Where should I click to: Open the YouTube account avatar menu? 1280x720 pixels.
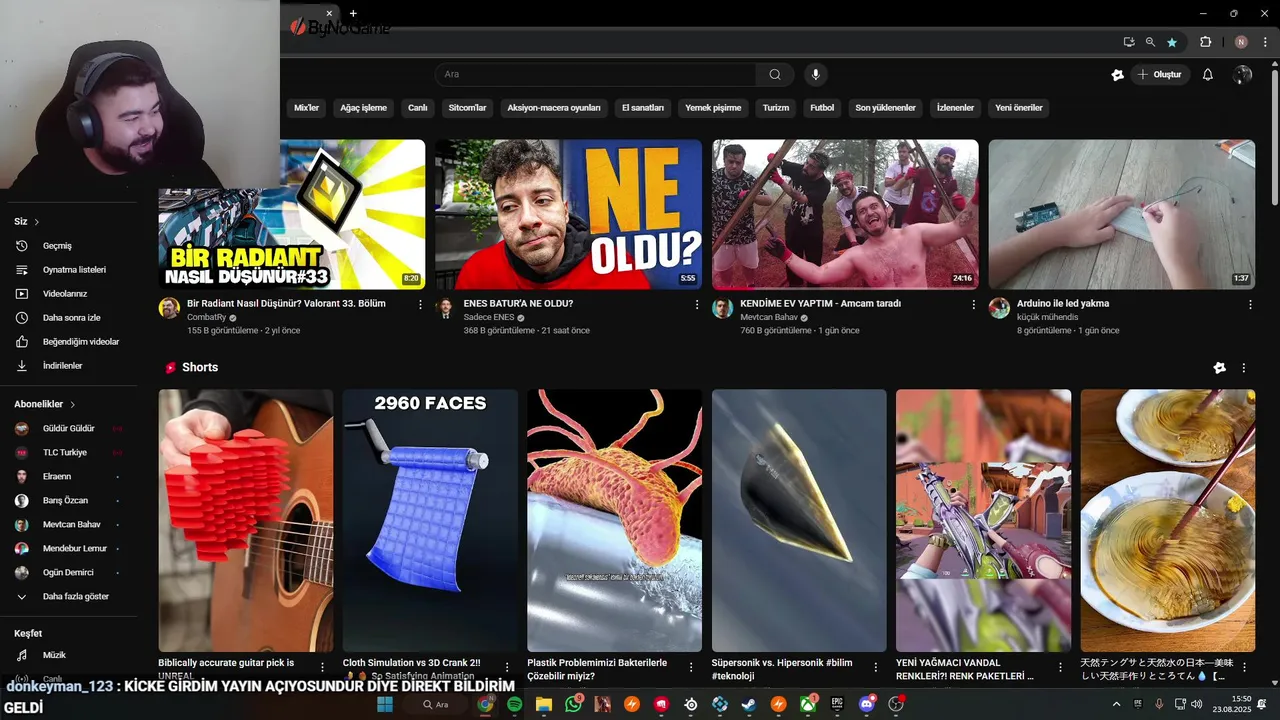[1243, 74]
